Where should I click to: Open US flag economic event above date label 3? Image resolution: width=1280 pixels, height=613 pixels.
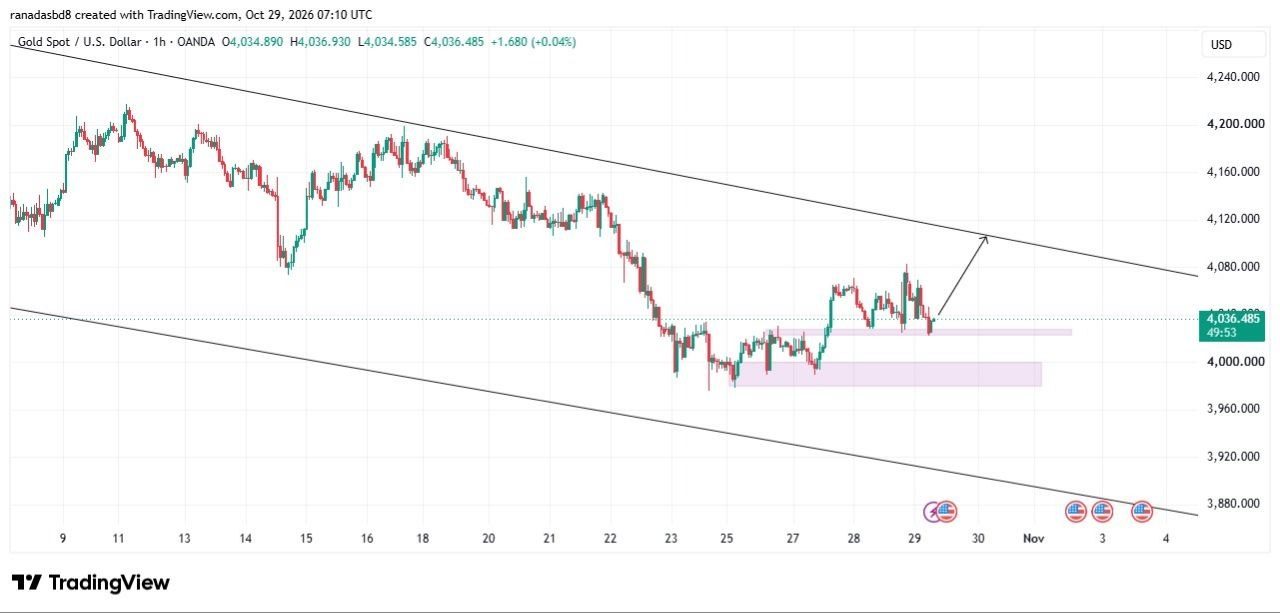pyautogui.click(x=1102, y=512)
